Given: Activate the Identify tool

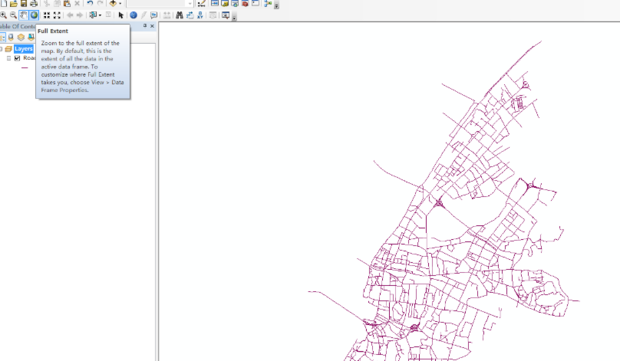Looking at the screenshot, I should pos(134,15).
